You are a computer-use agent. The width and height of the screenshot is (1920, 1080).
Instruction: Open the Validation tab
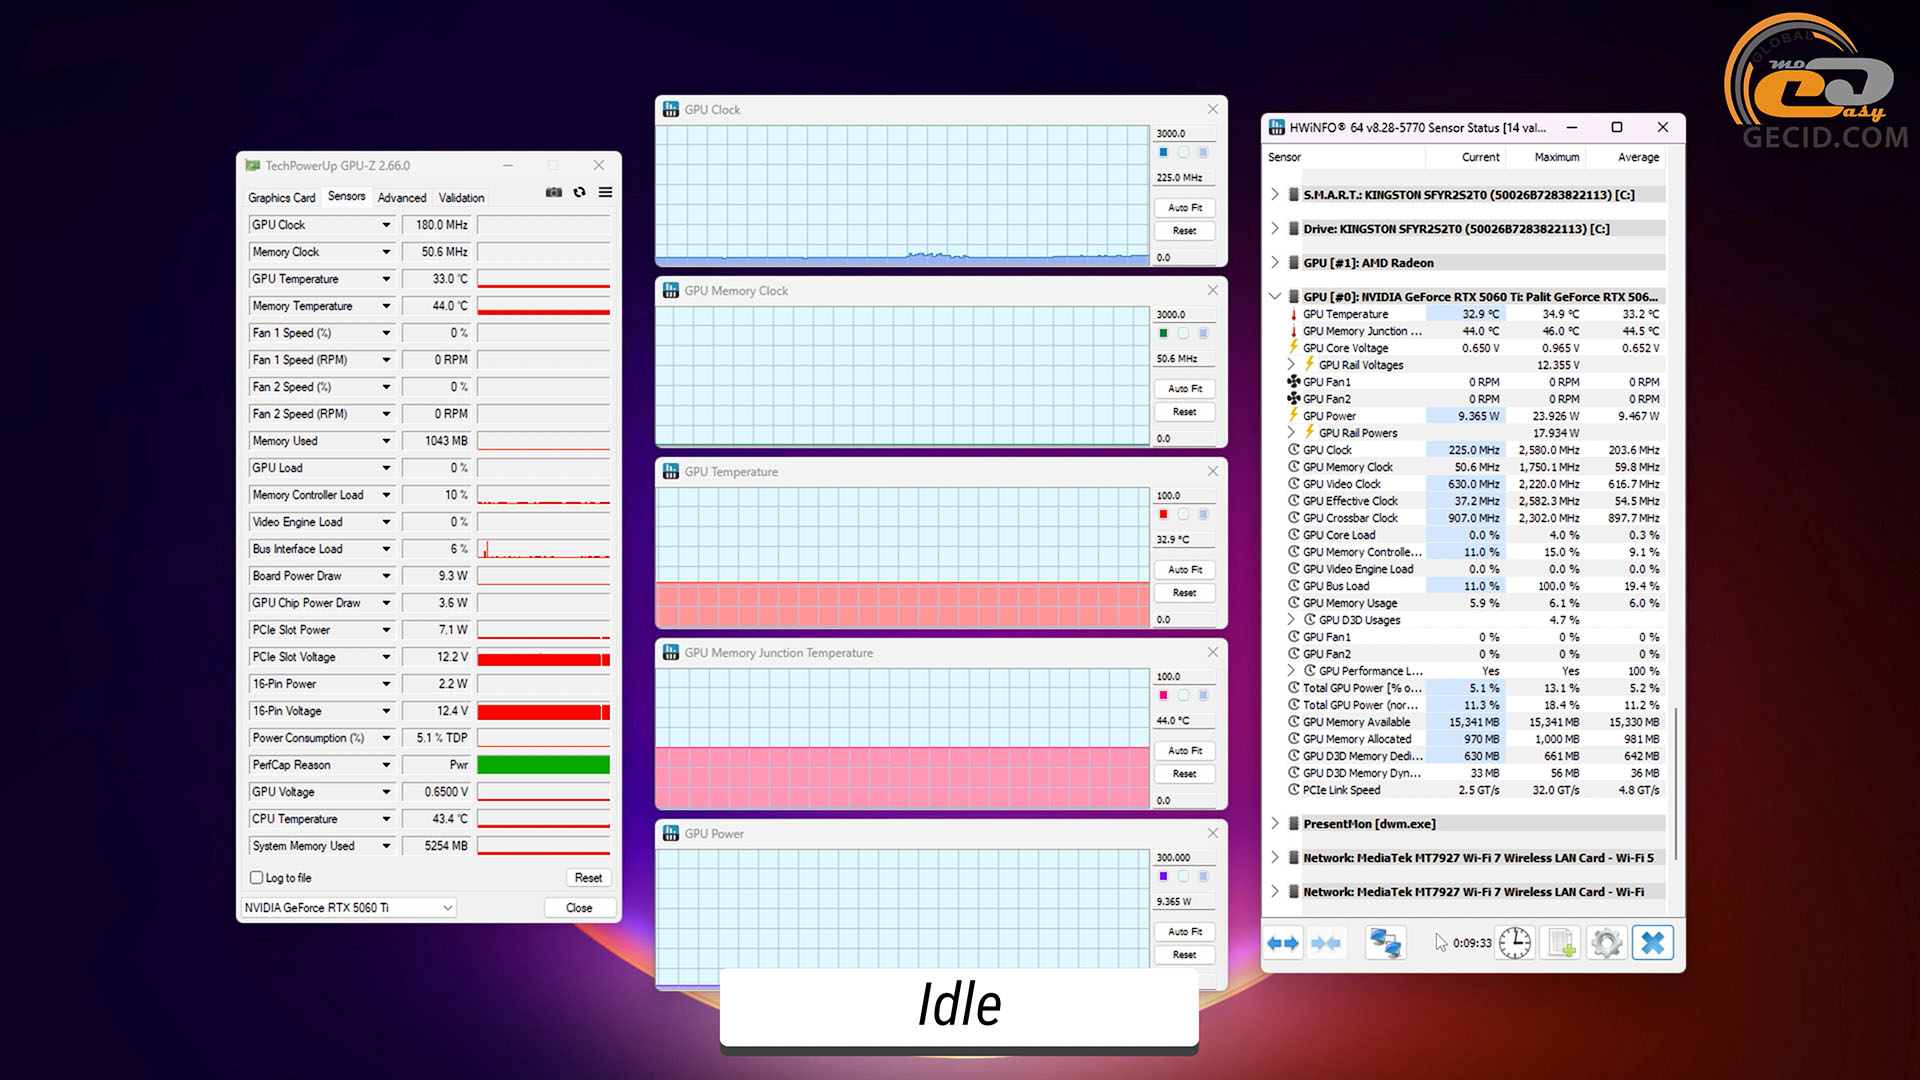tap(461, 198)
